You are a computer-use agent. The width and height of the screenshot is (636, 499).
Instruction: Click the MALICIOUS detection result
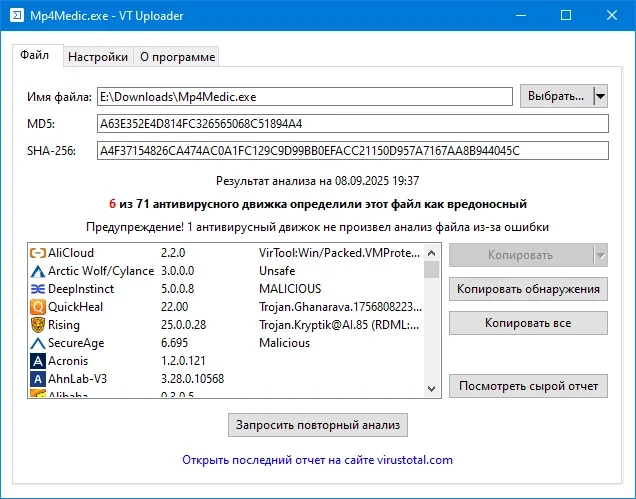click(x=290, y=289)
